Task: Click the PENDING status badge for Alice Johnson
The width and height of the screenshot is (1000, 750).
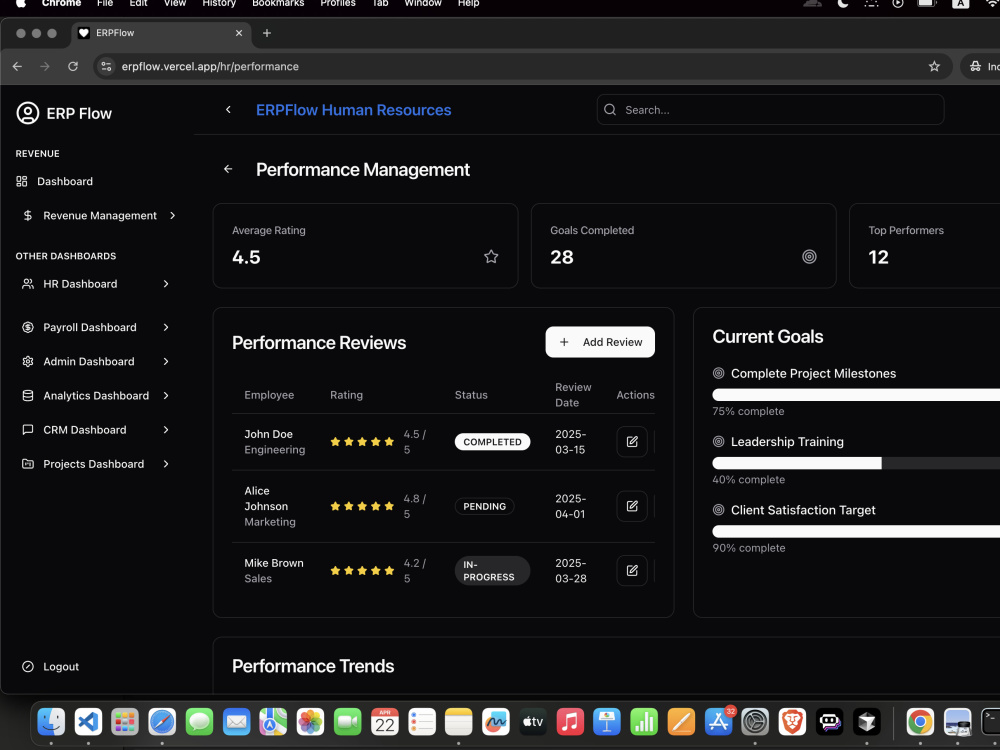Action: click(485, 506)
